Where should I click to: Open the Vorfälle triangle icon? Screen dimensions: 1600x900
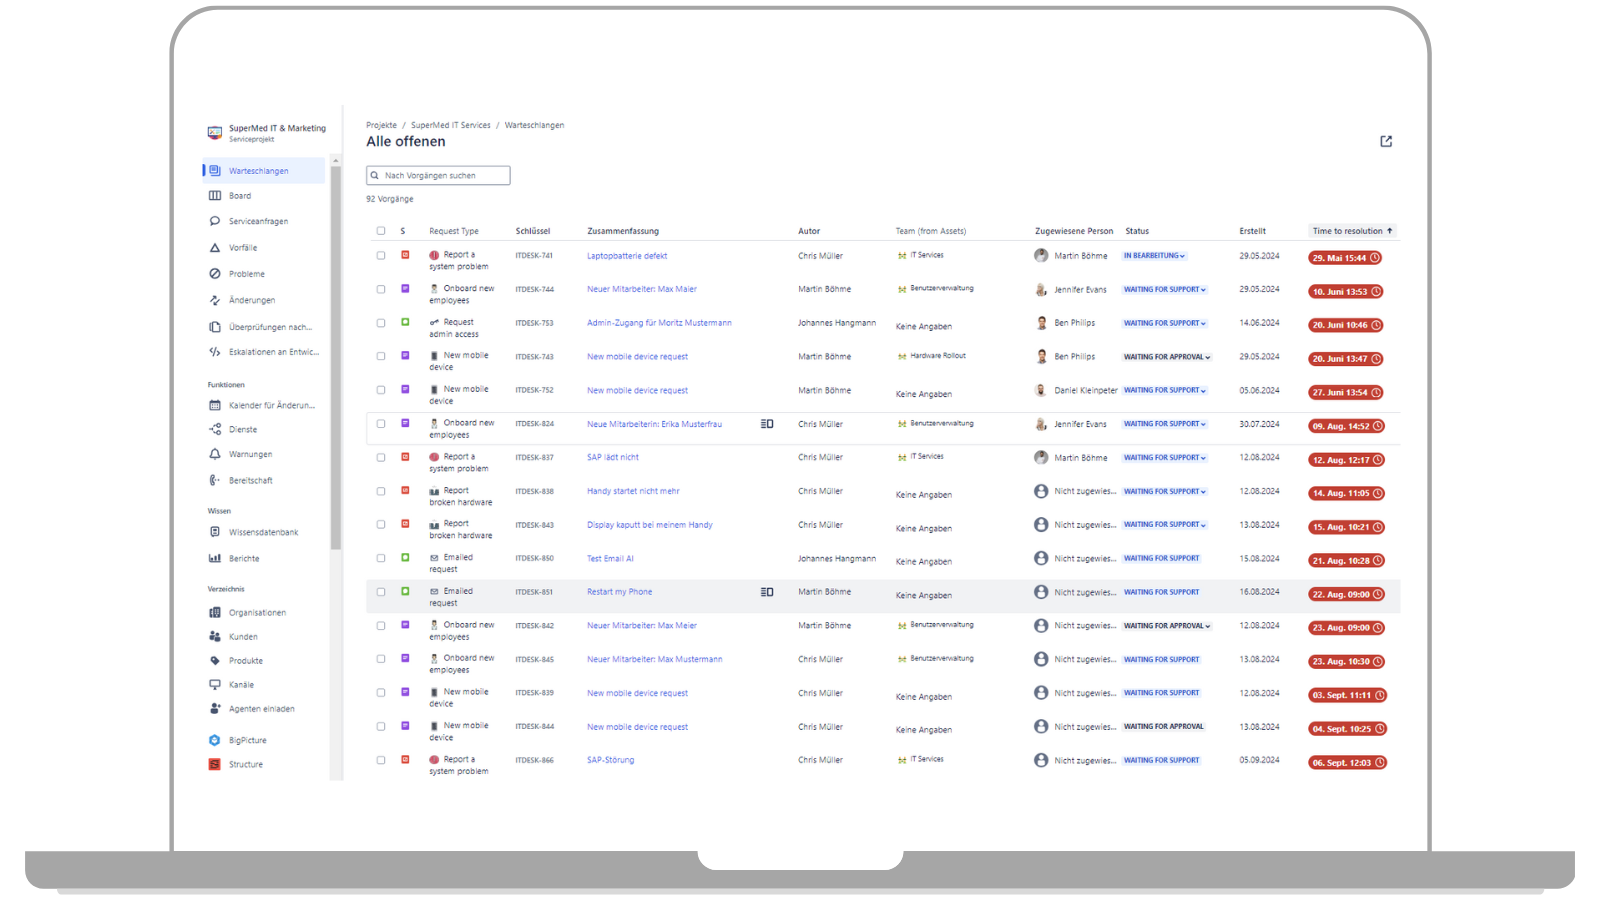click(x=214, y=248)
